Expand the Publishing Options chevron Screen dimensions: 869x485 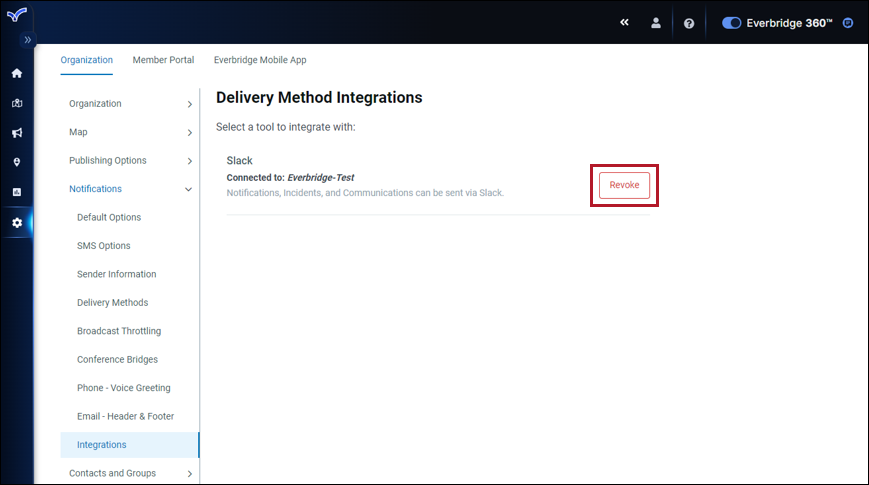coord(190,161)
